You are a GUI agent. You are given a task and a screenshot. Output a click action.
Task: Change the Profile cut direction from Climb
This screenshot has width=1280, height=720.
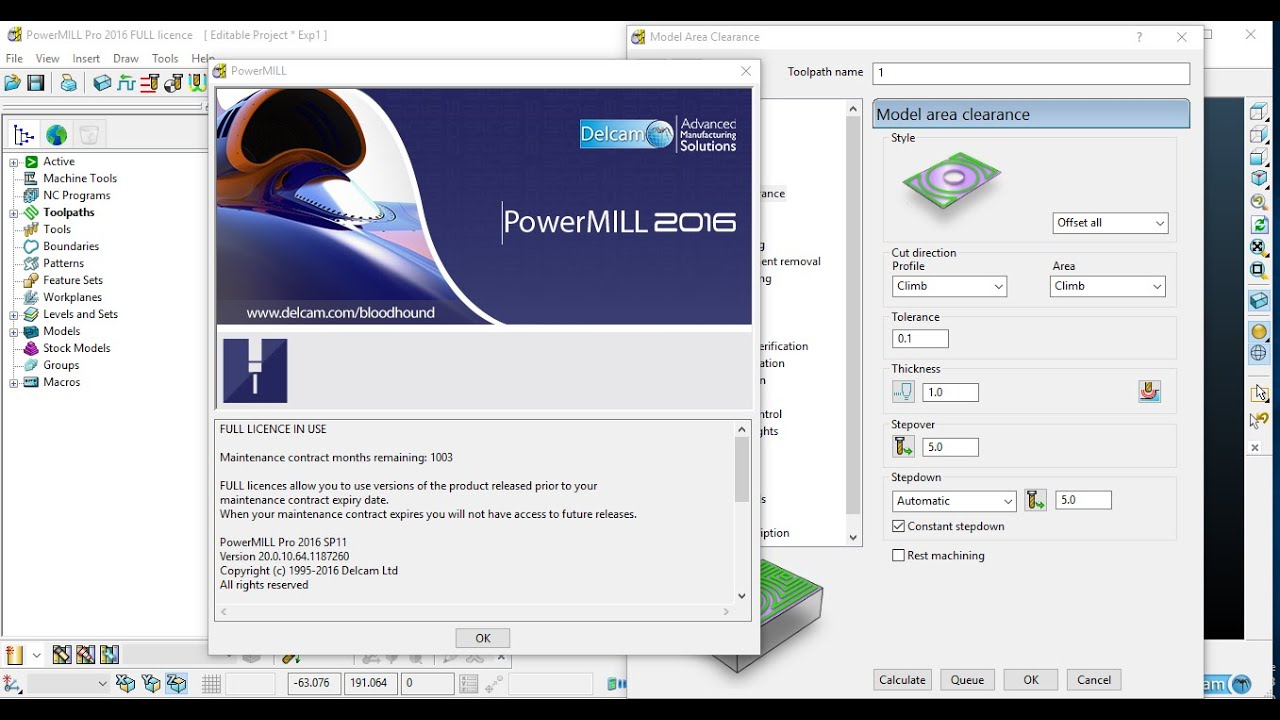(948, 286)
